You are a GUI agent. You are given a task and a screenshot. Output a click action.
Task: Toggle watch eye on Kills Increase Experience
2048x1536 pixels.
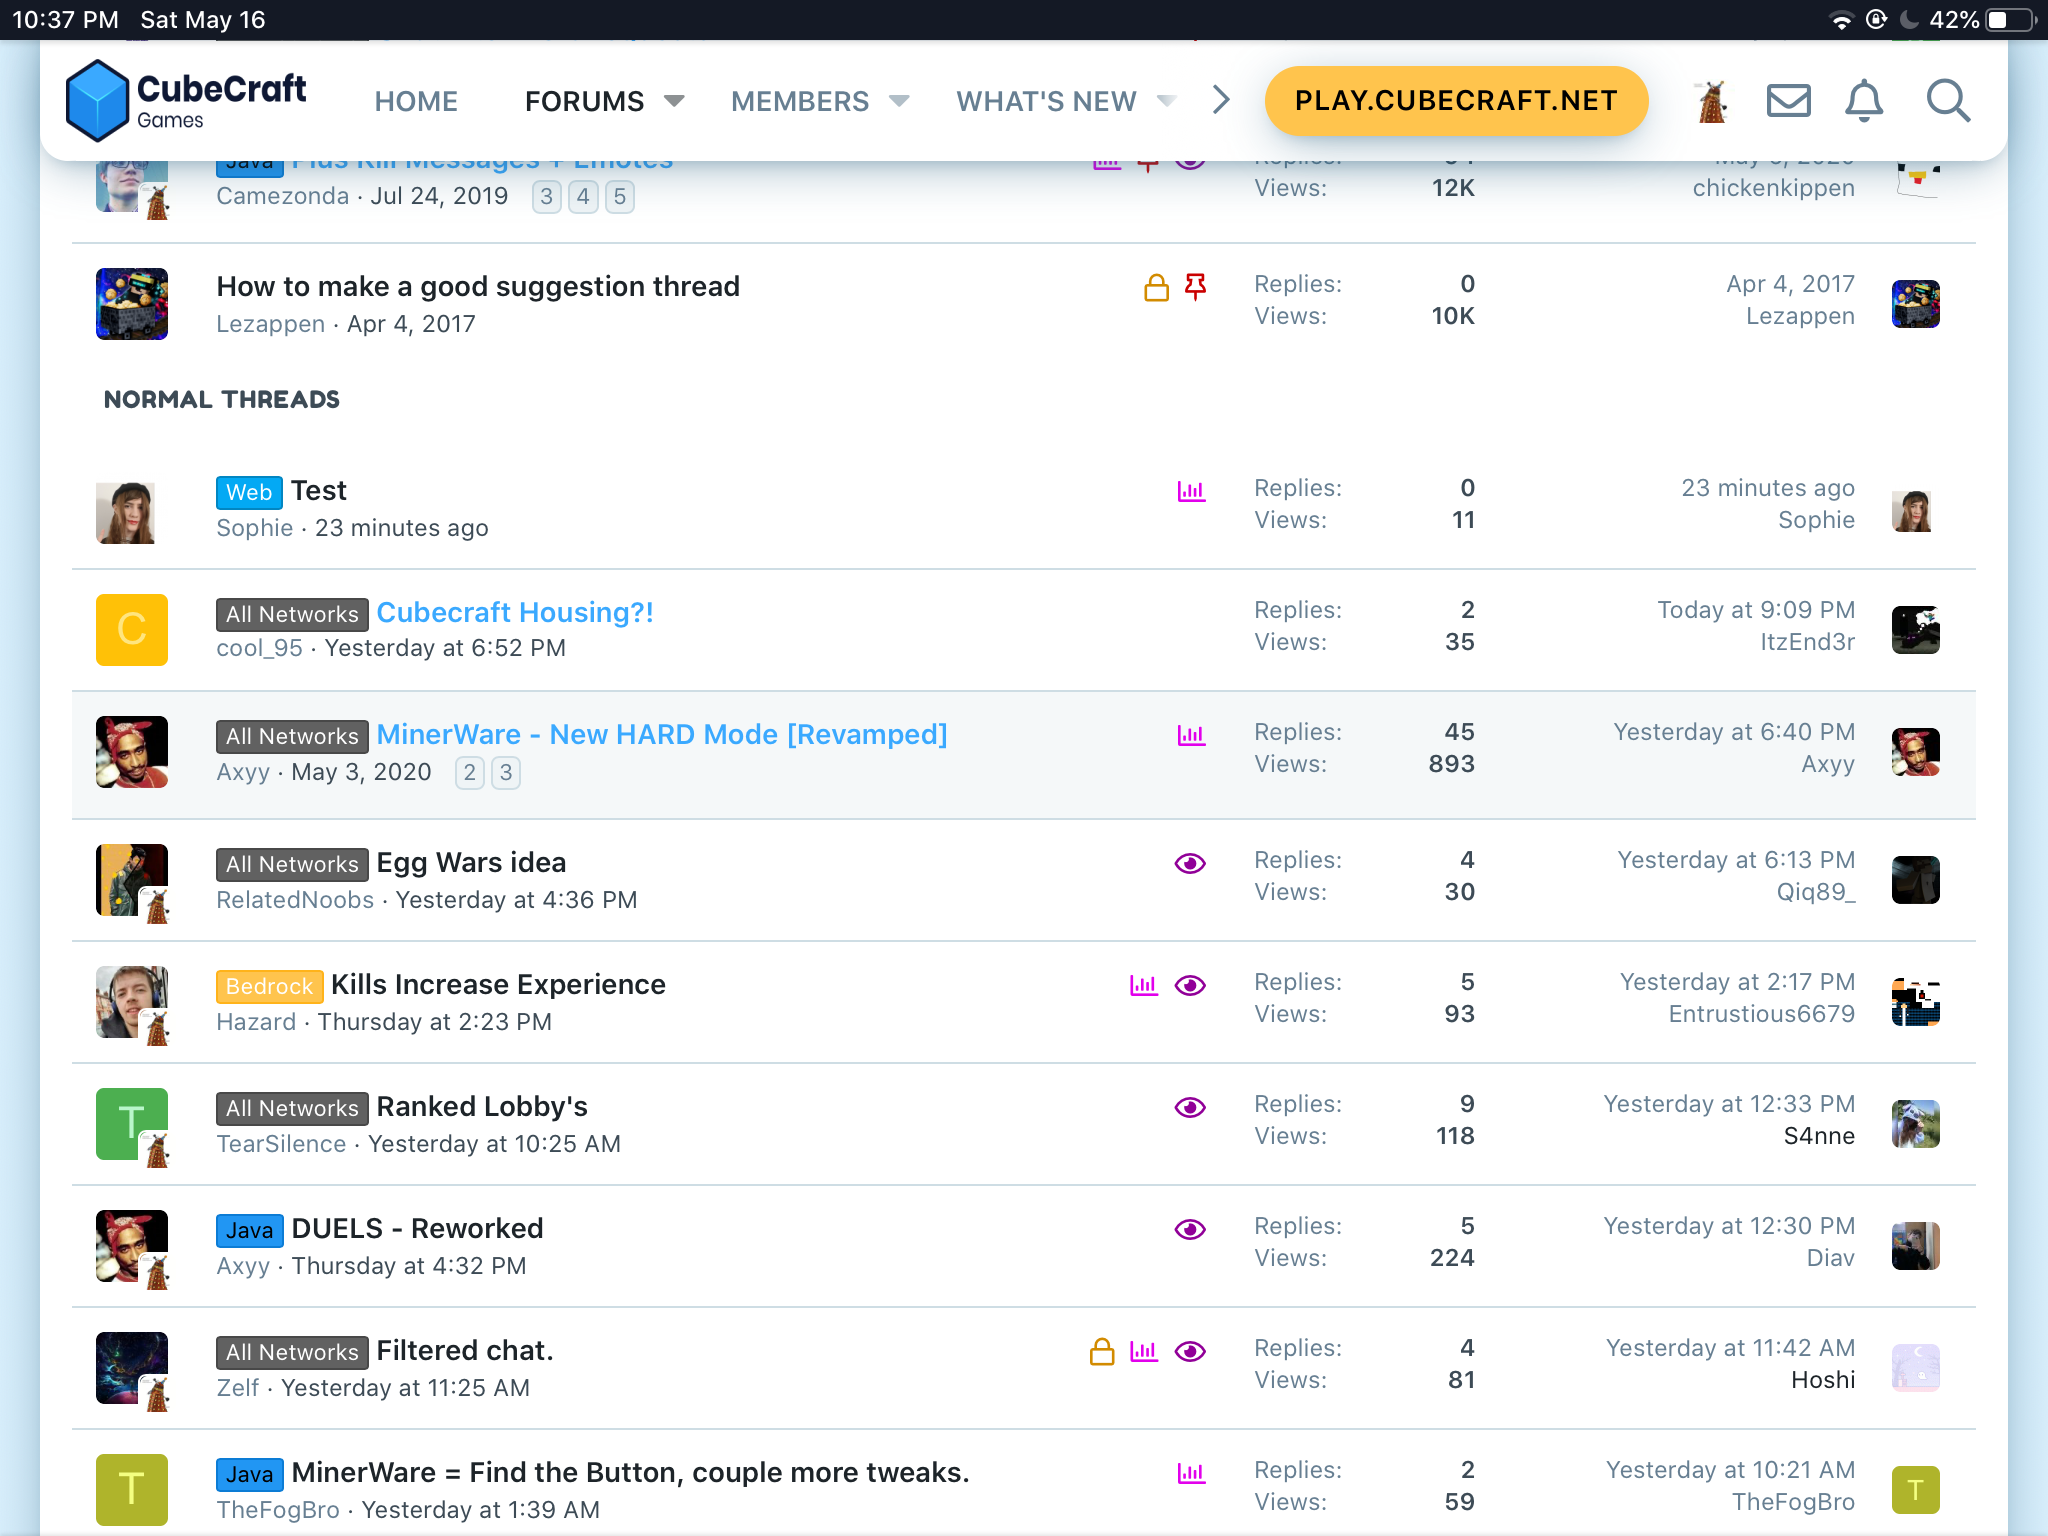tap(1190, 985)
